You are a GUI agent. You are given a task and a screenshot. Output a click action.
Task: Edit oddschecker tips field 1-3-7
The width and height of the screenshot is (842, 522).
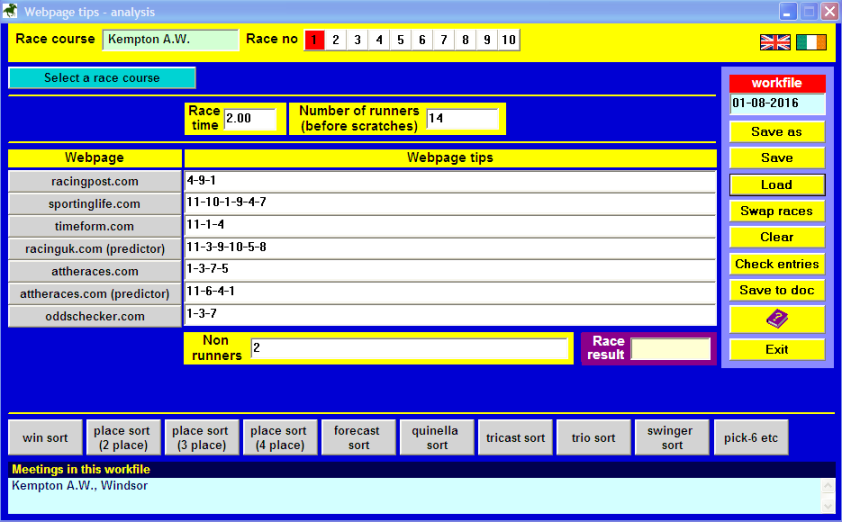451,316
